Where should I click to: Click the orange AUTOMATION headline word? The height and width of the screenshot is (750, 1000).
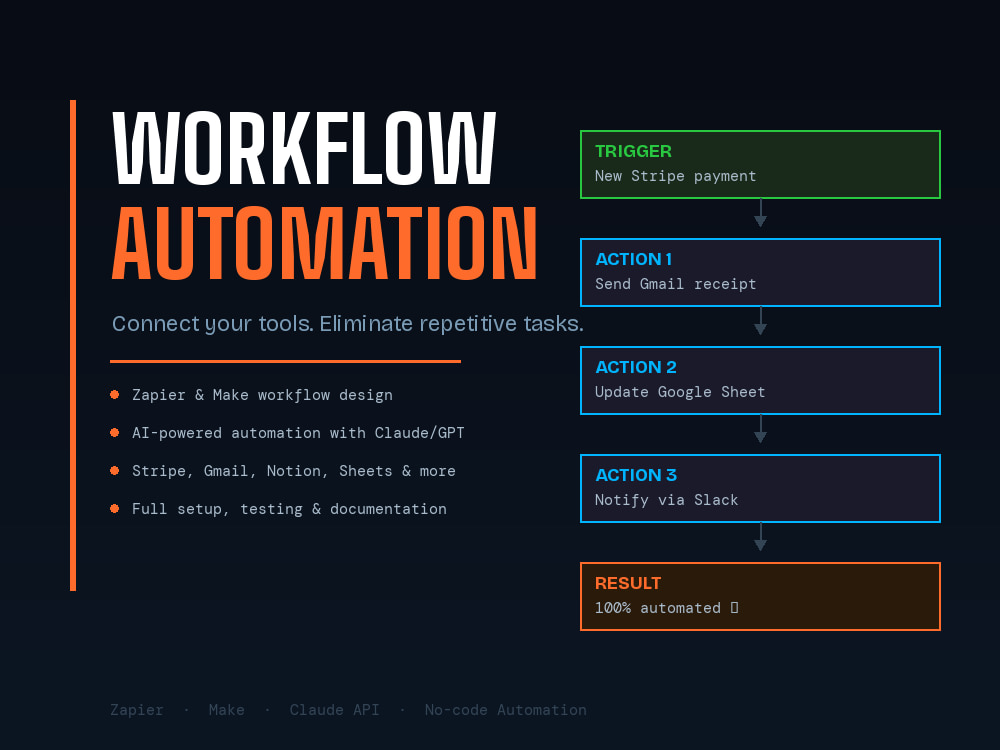pyautogui.click(x=324, y=244)
